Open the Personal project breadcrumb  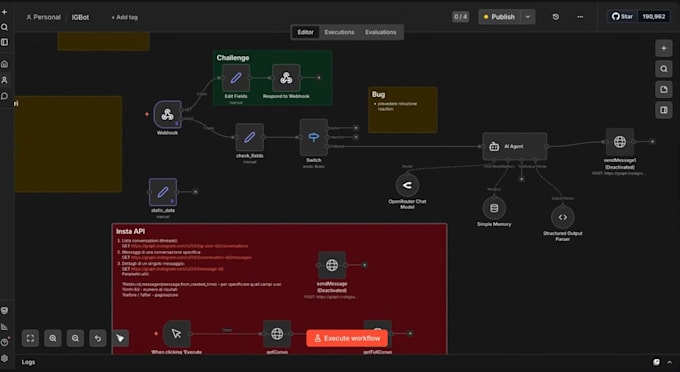tap(43, 17)
